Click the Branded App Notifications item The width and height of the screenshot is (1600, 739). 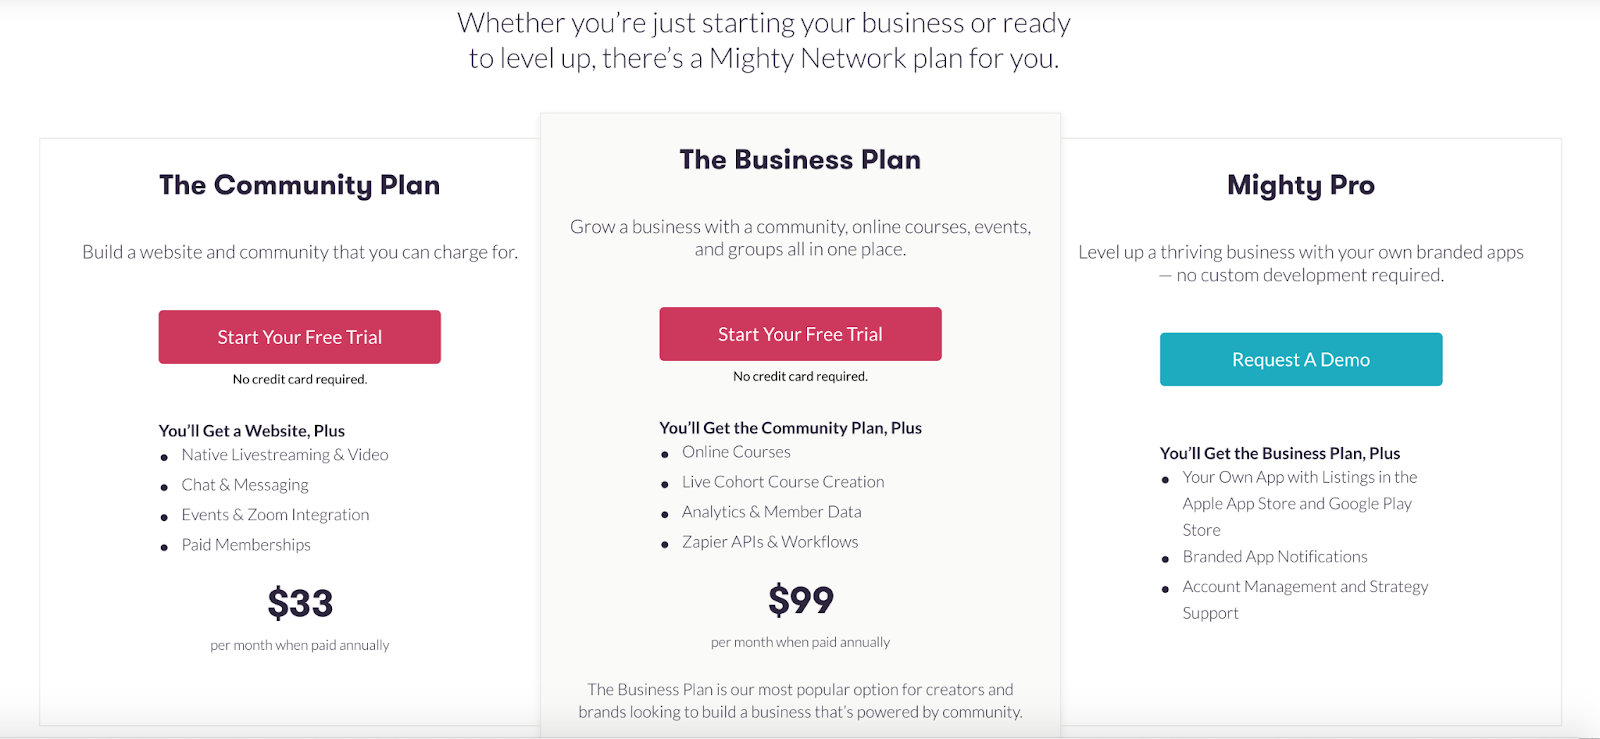(x=1274, y=556)
